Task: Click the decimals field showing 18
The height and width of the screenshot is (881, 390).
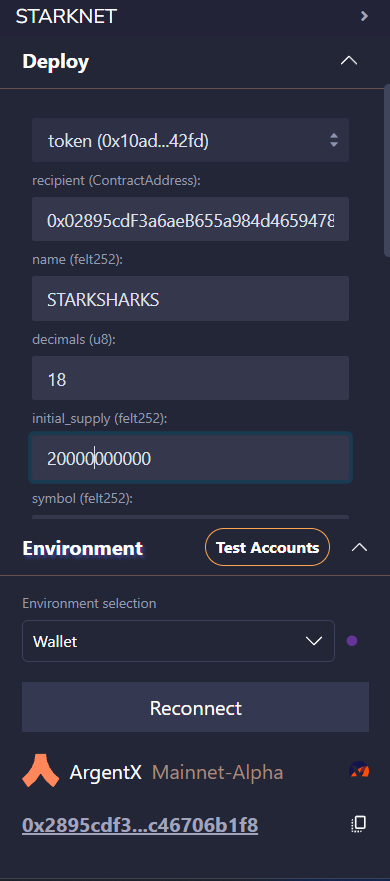Action: pyautogui.click(x=191, y=379)
